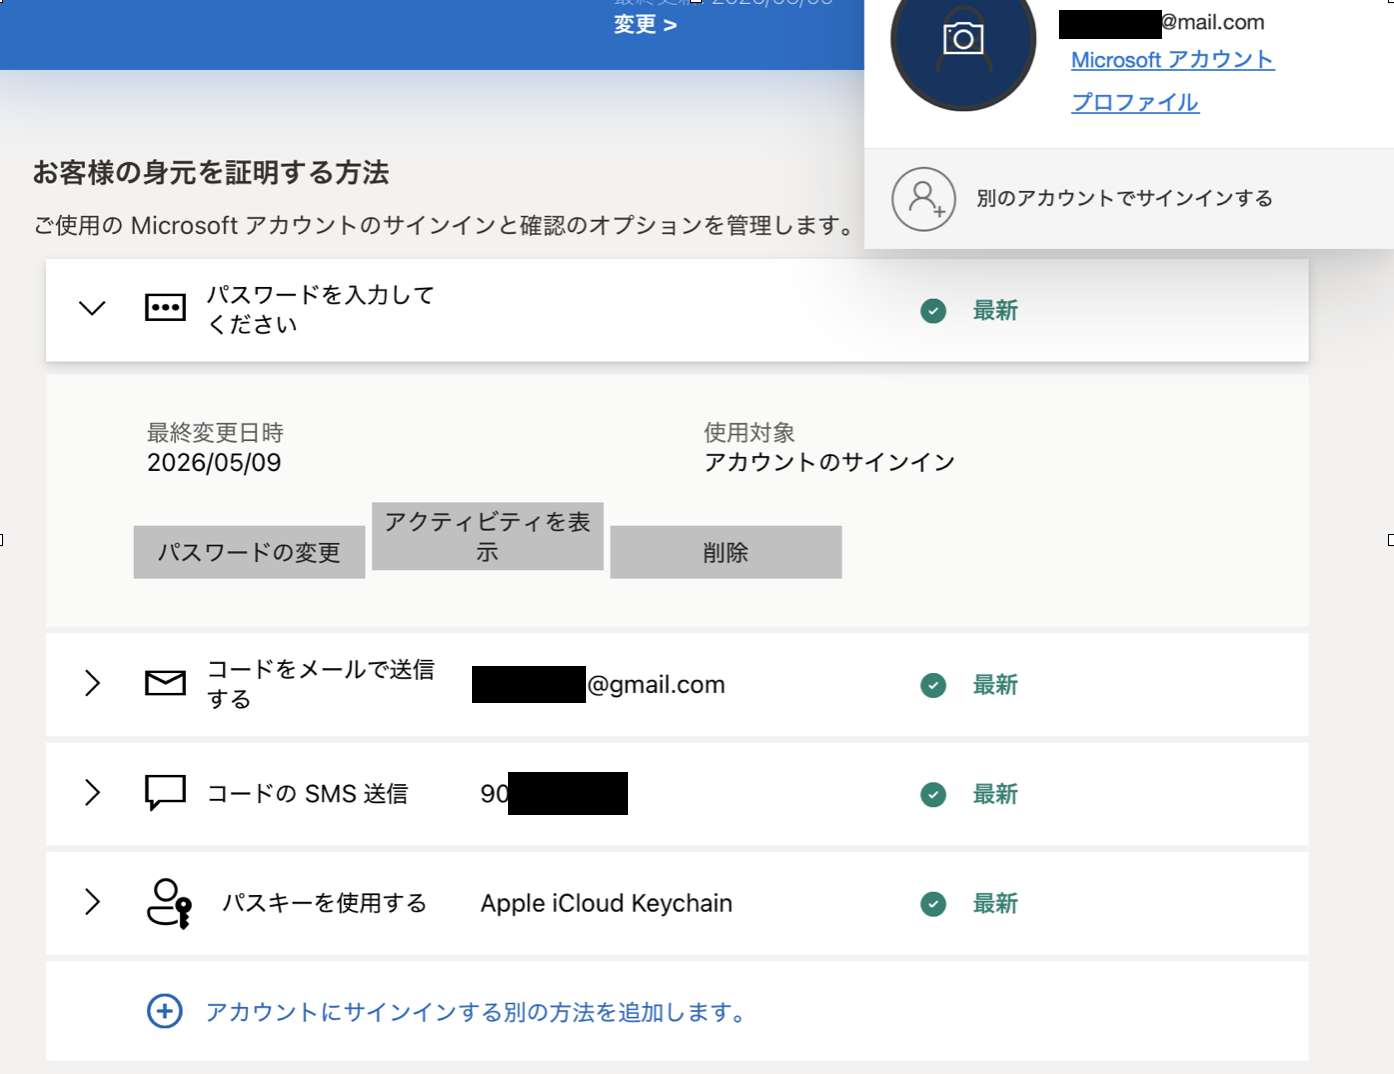Click the 2026/05/09 date value

[x=214, y=462]
